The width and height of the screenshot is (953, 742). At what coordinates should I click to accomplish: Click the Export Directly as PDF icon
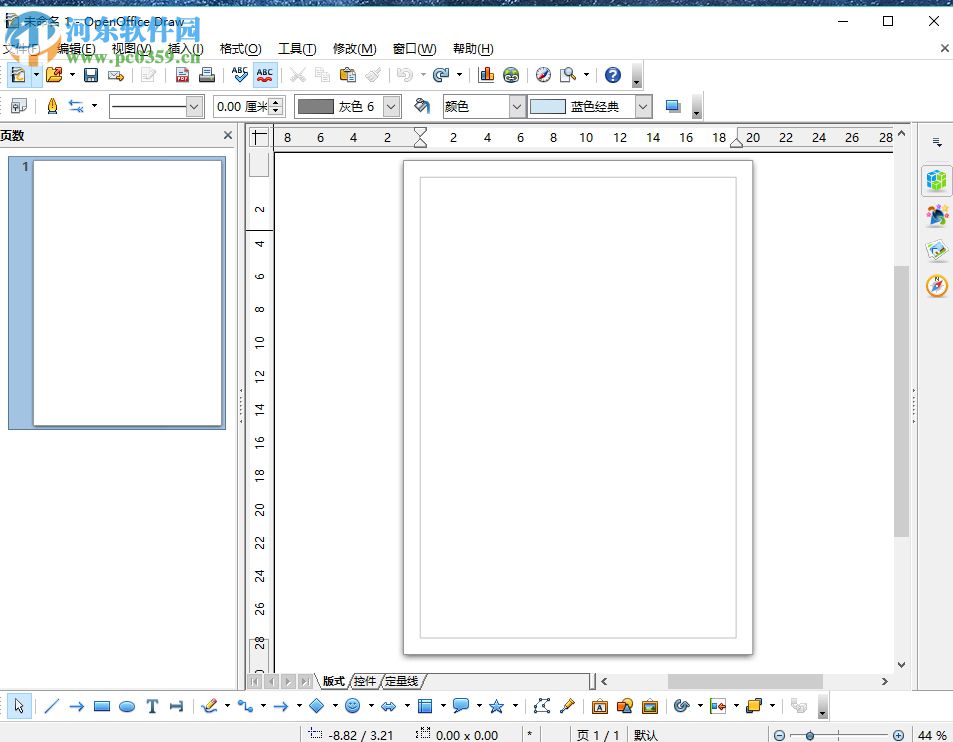pyautogui.click(x=181, y=75)
